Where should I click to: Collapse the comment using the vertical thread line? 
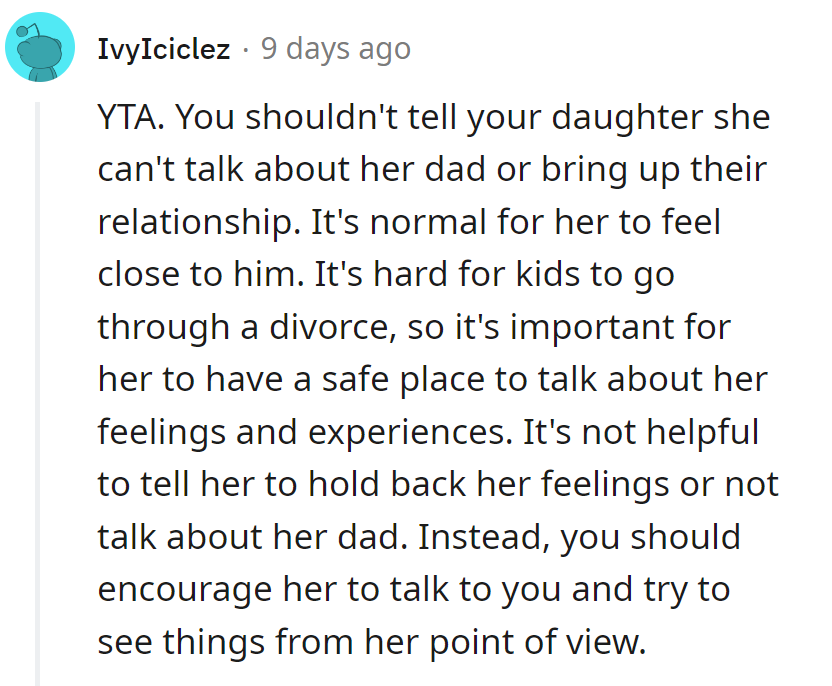tap(37, 394)
